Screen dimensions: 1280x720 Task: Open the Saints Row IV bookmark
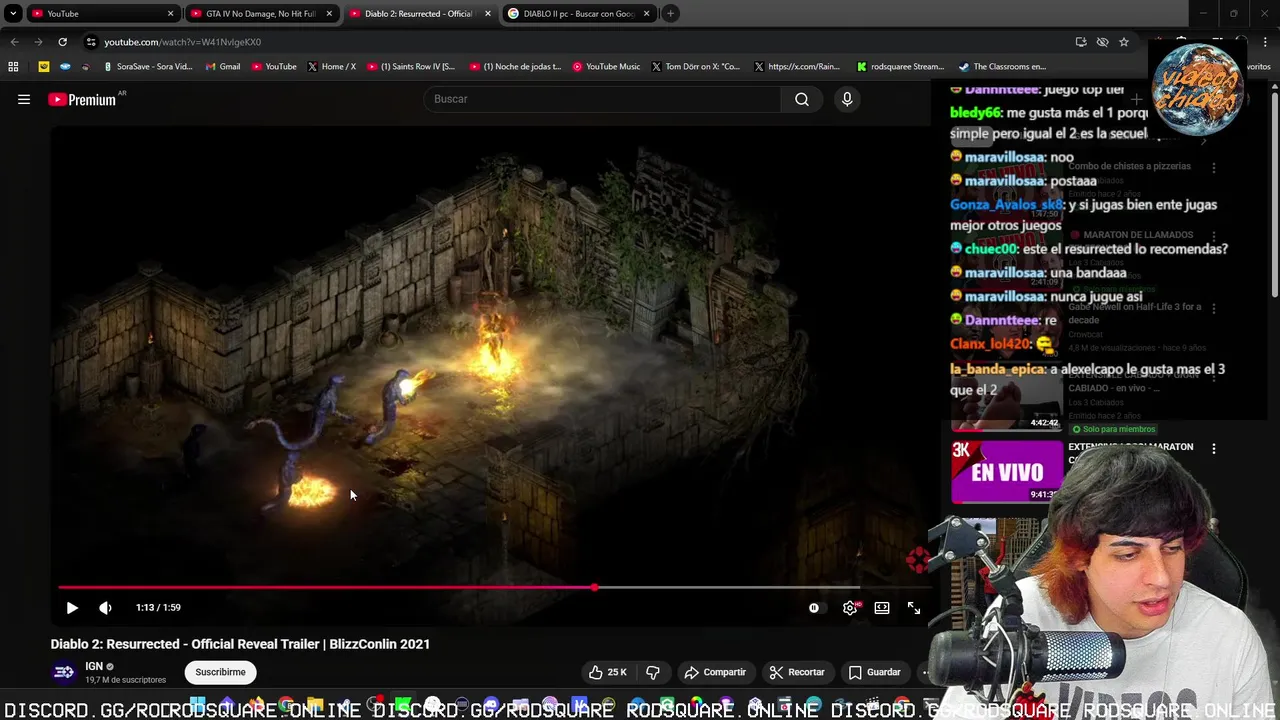[x=411, y=67]
